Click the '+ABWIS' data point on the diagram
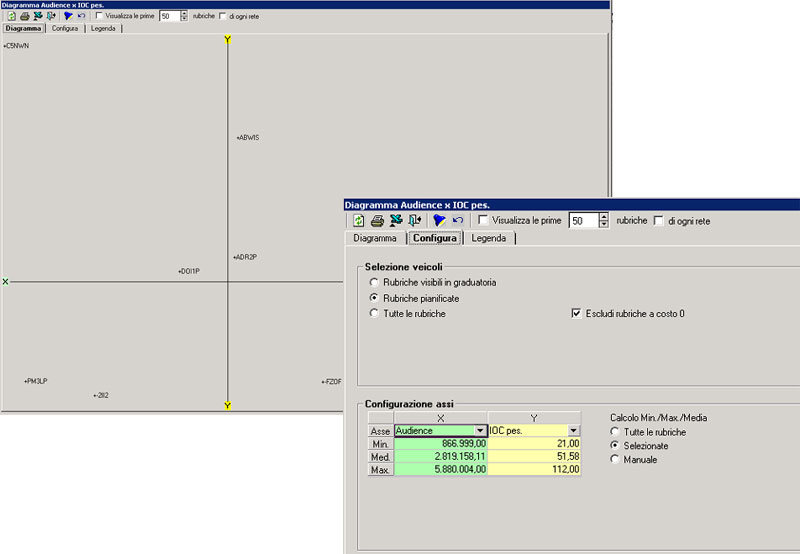This screenshot has width=800, height=554. [247, 137]
